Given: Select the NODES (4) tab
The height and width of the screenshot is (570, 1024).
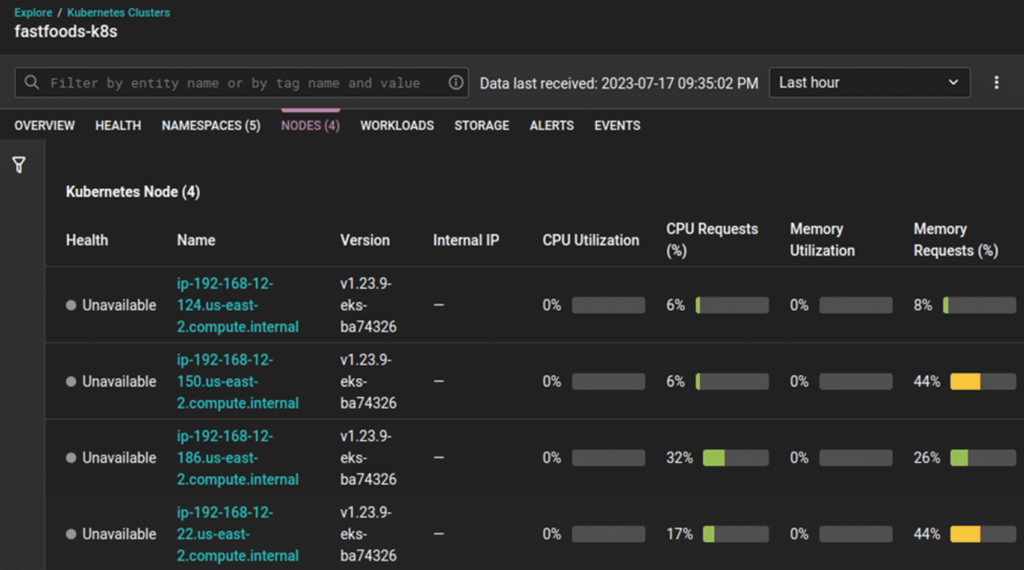Looking at the screenshot, I should click(310, 125).
